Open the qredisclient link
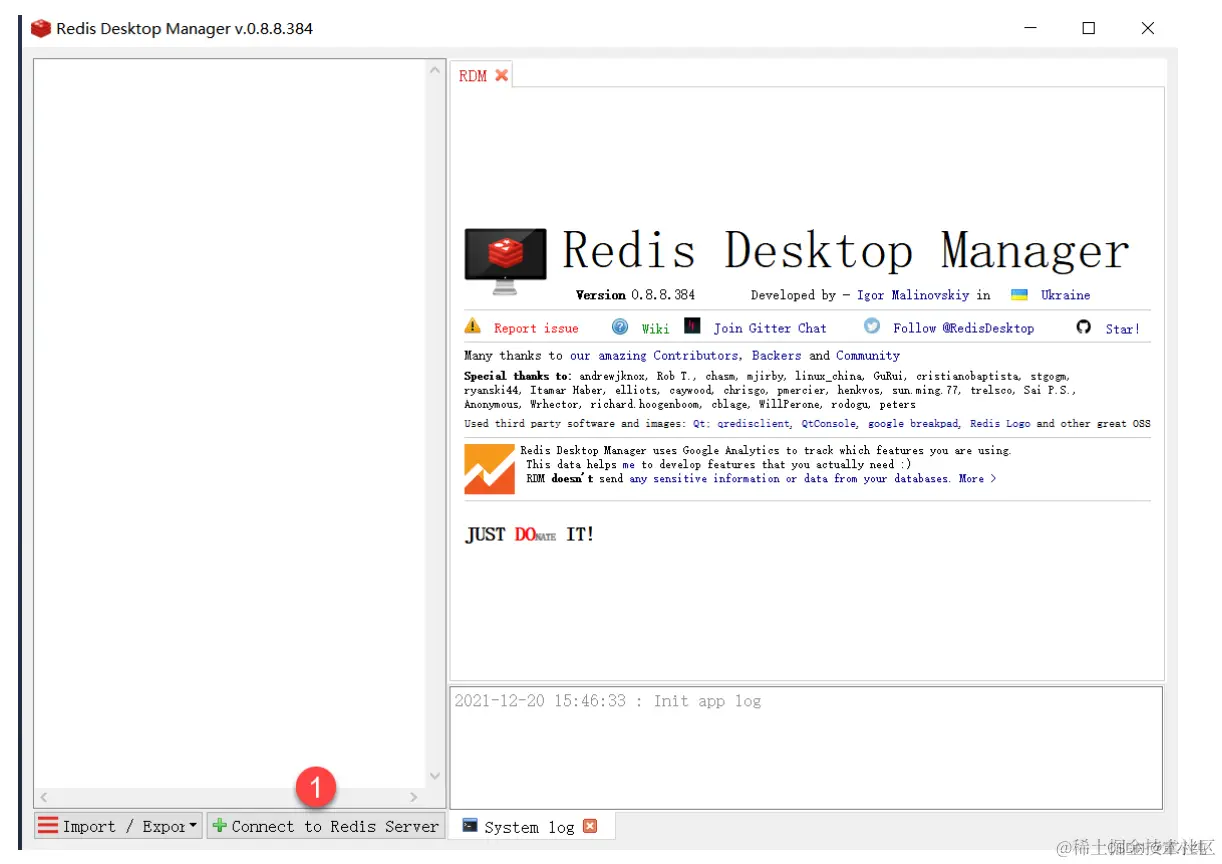This screenshot has width=1222, height=864. coord(753,423)
